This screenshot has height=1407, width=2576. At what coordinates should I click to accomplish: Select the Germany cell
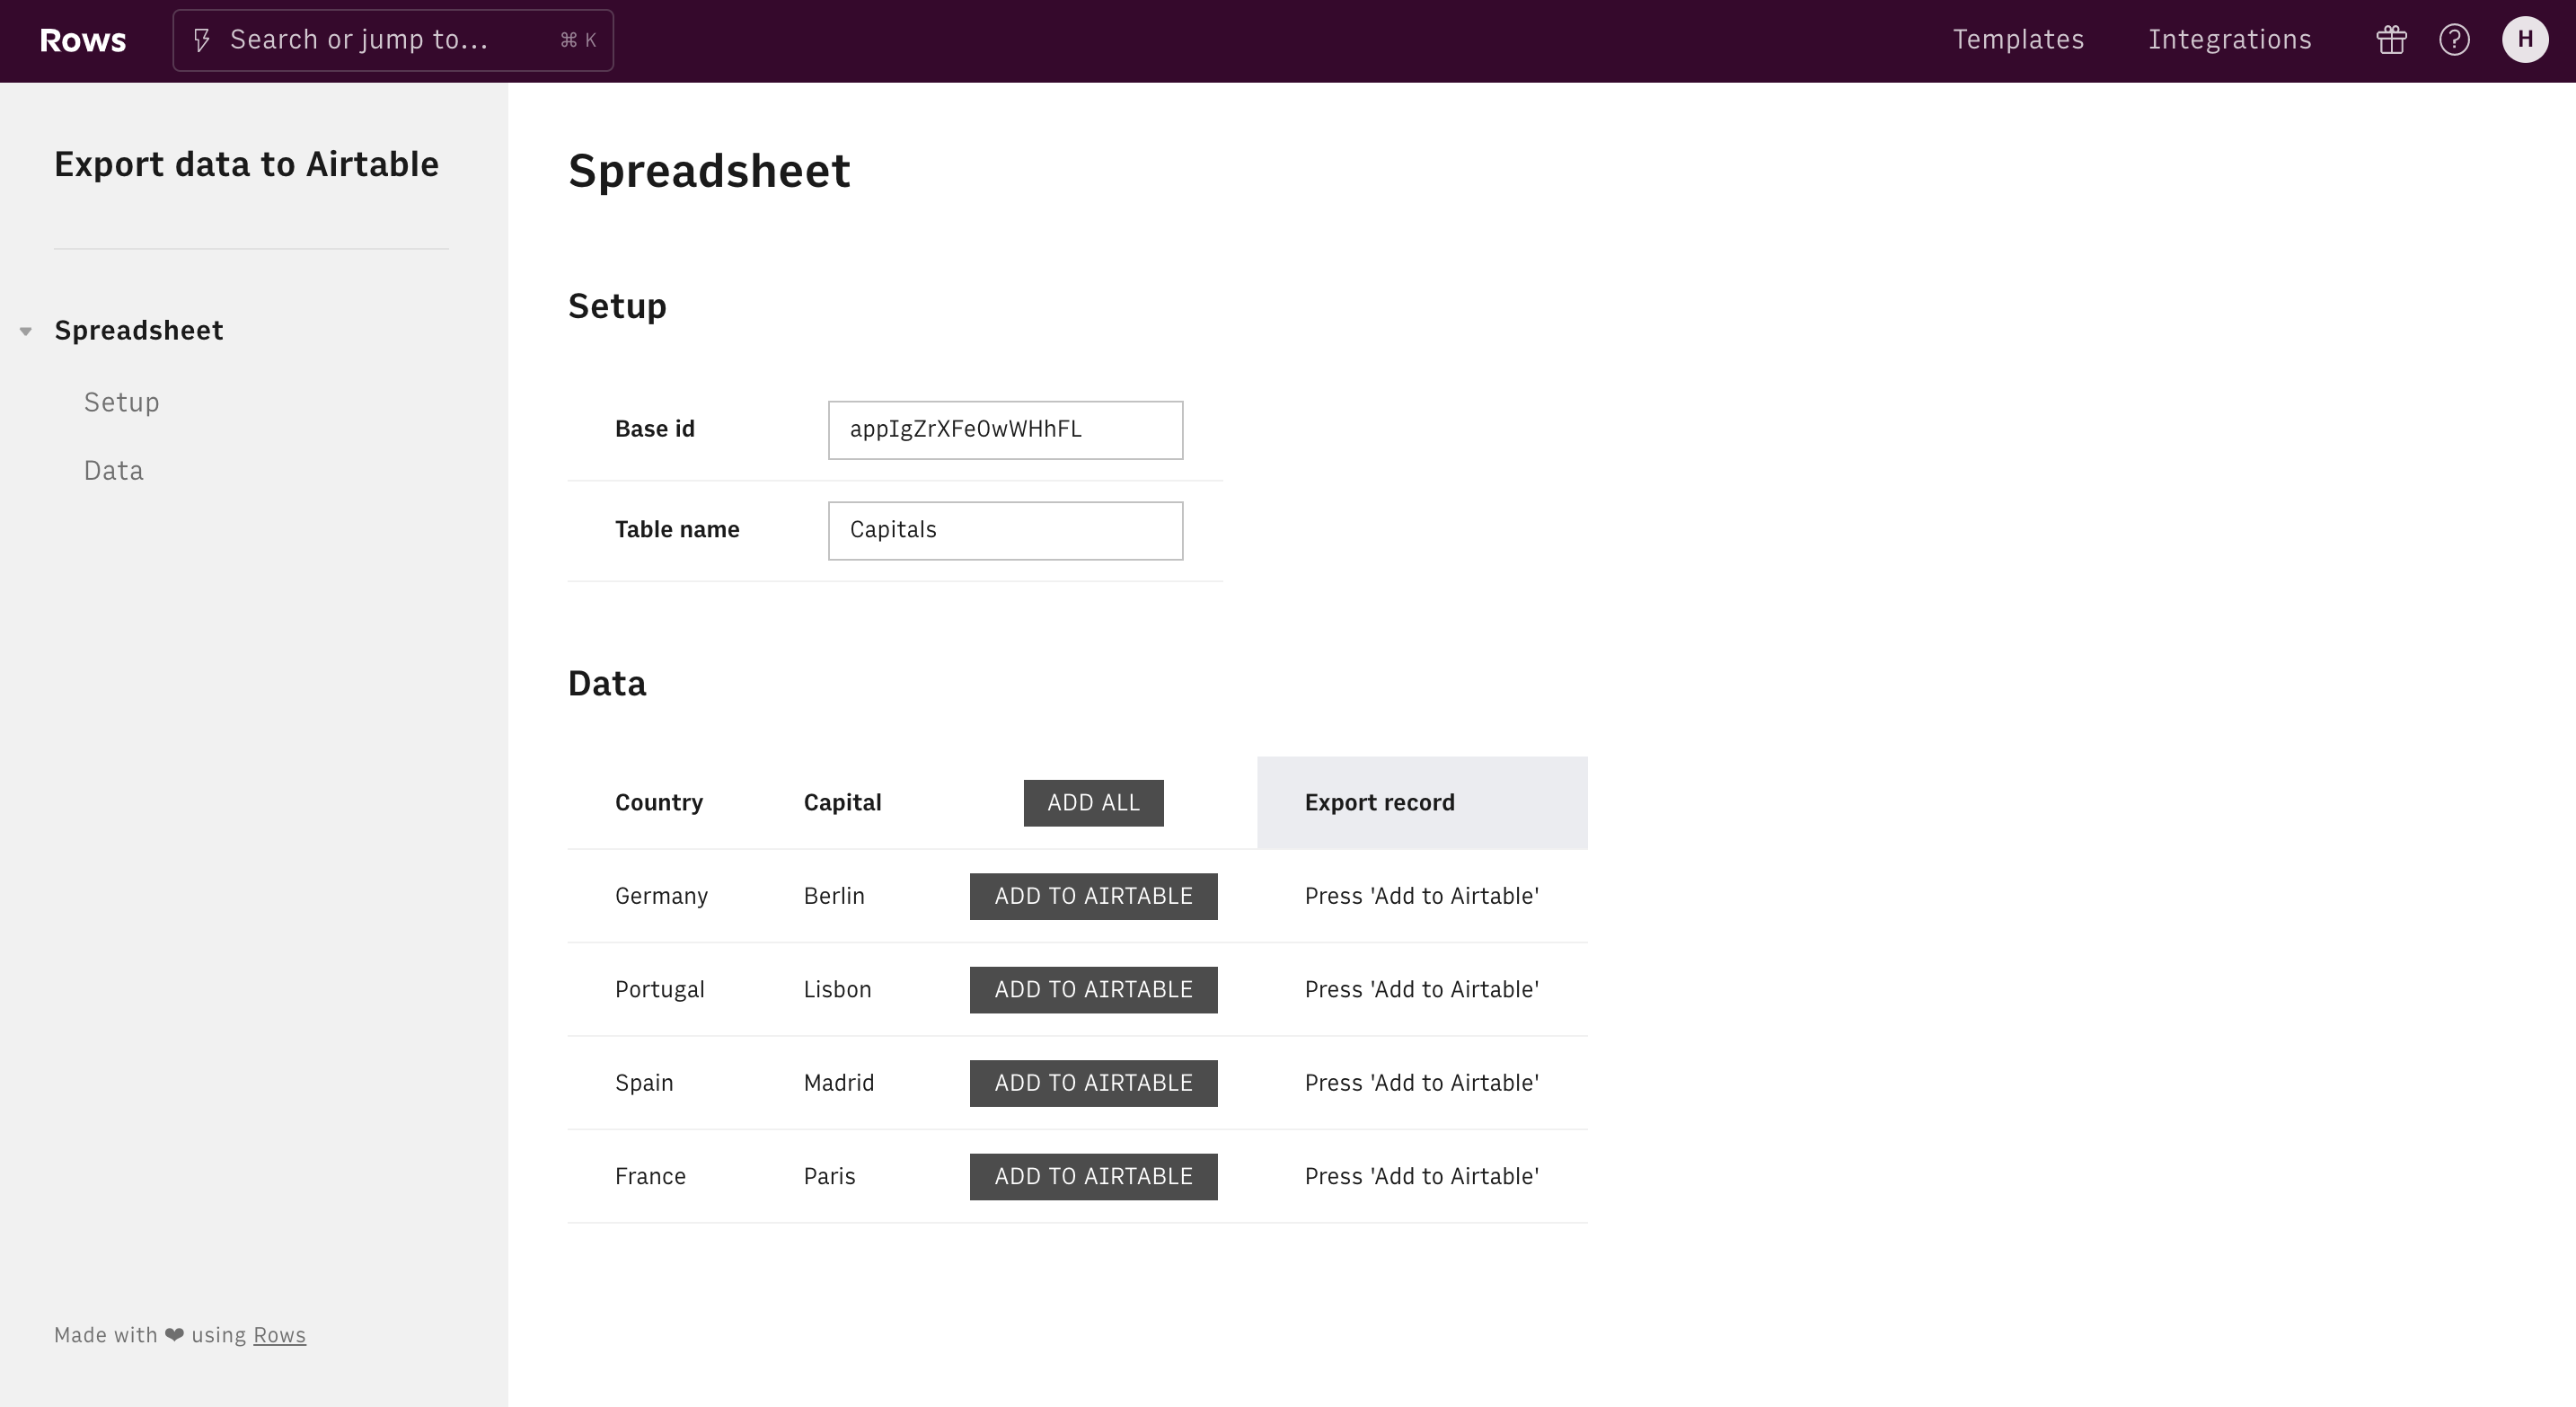pyautogui.click(x=661, y=896)
